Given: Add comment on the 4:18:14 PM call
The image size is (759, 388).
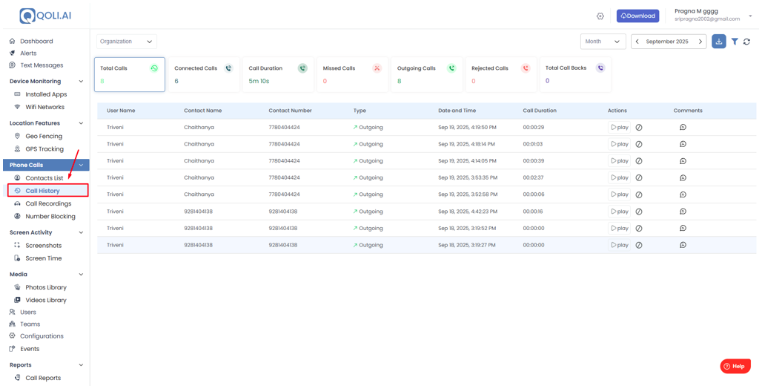Looking at the screenshot, I should (683, 144).
